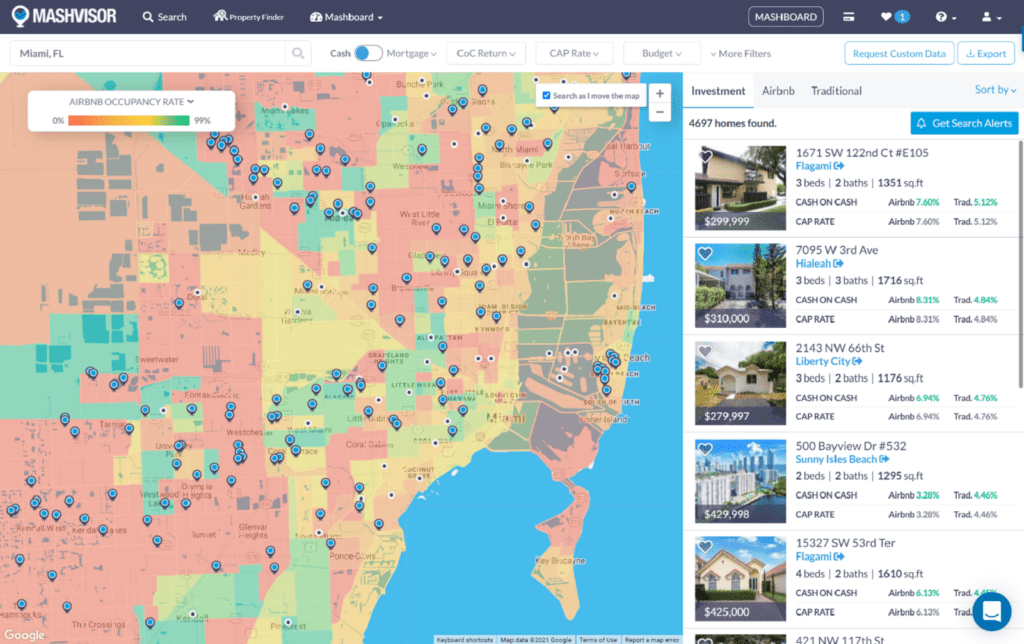Zoom in using the map plus control
1024x644 pixels.
pos(660,91)
